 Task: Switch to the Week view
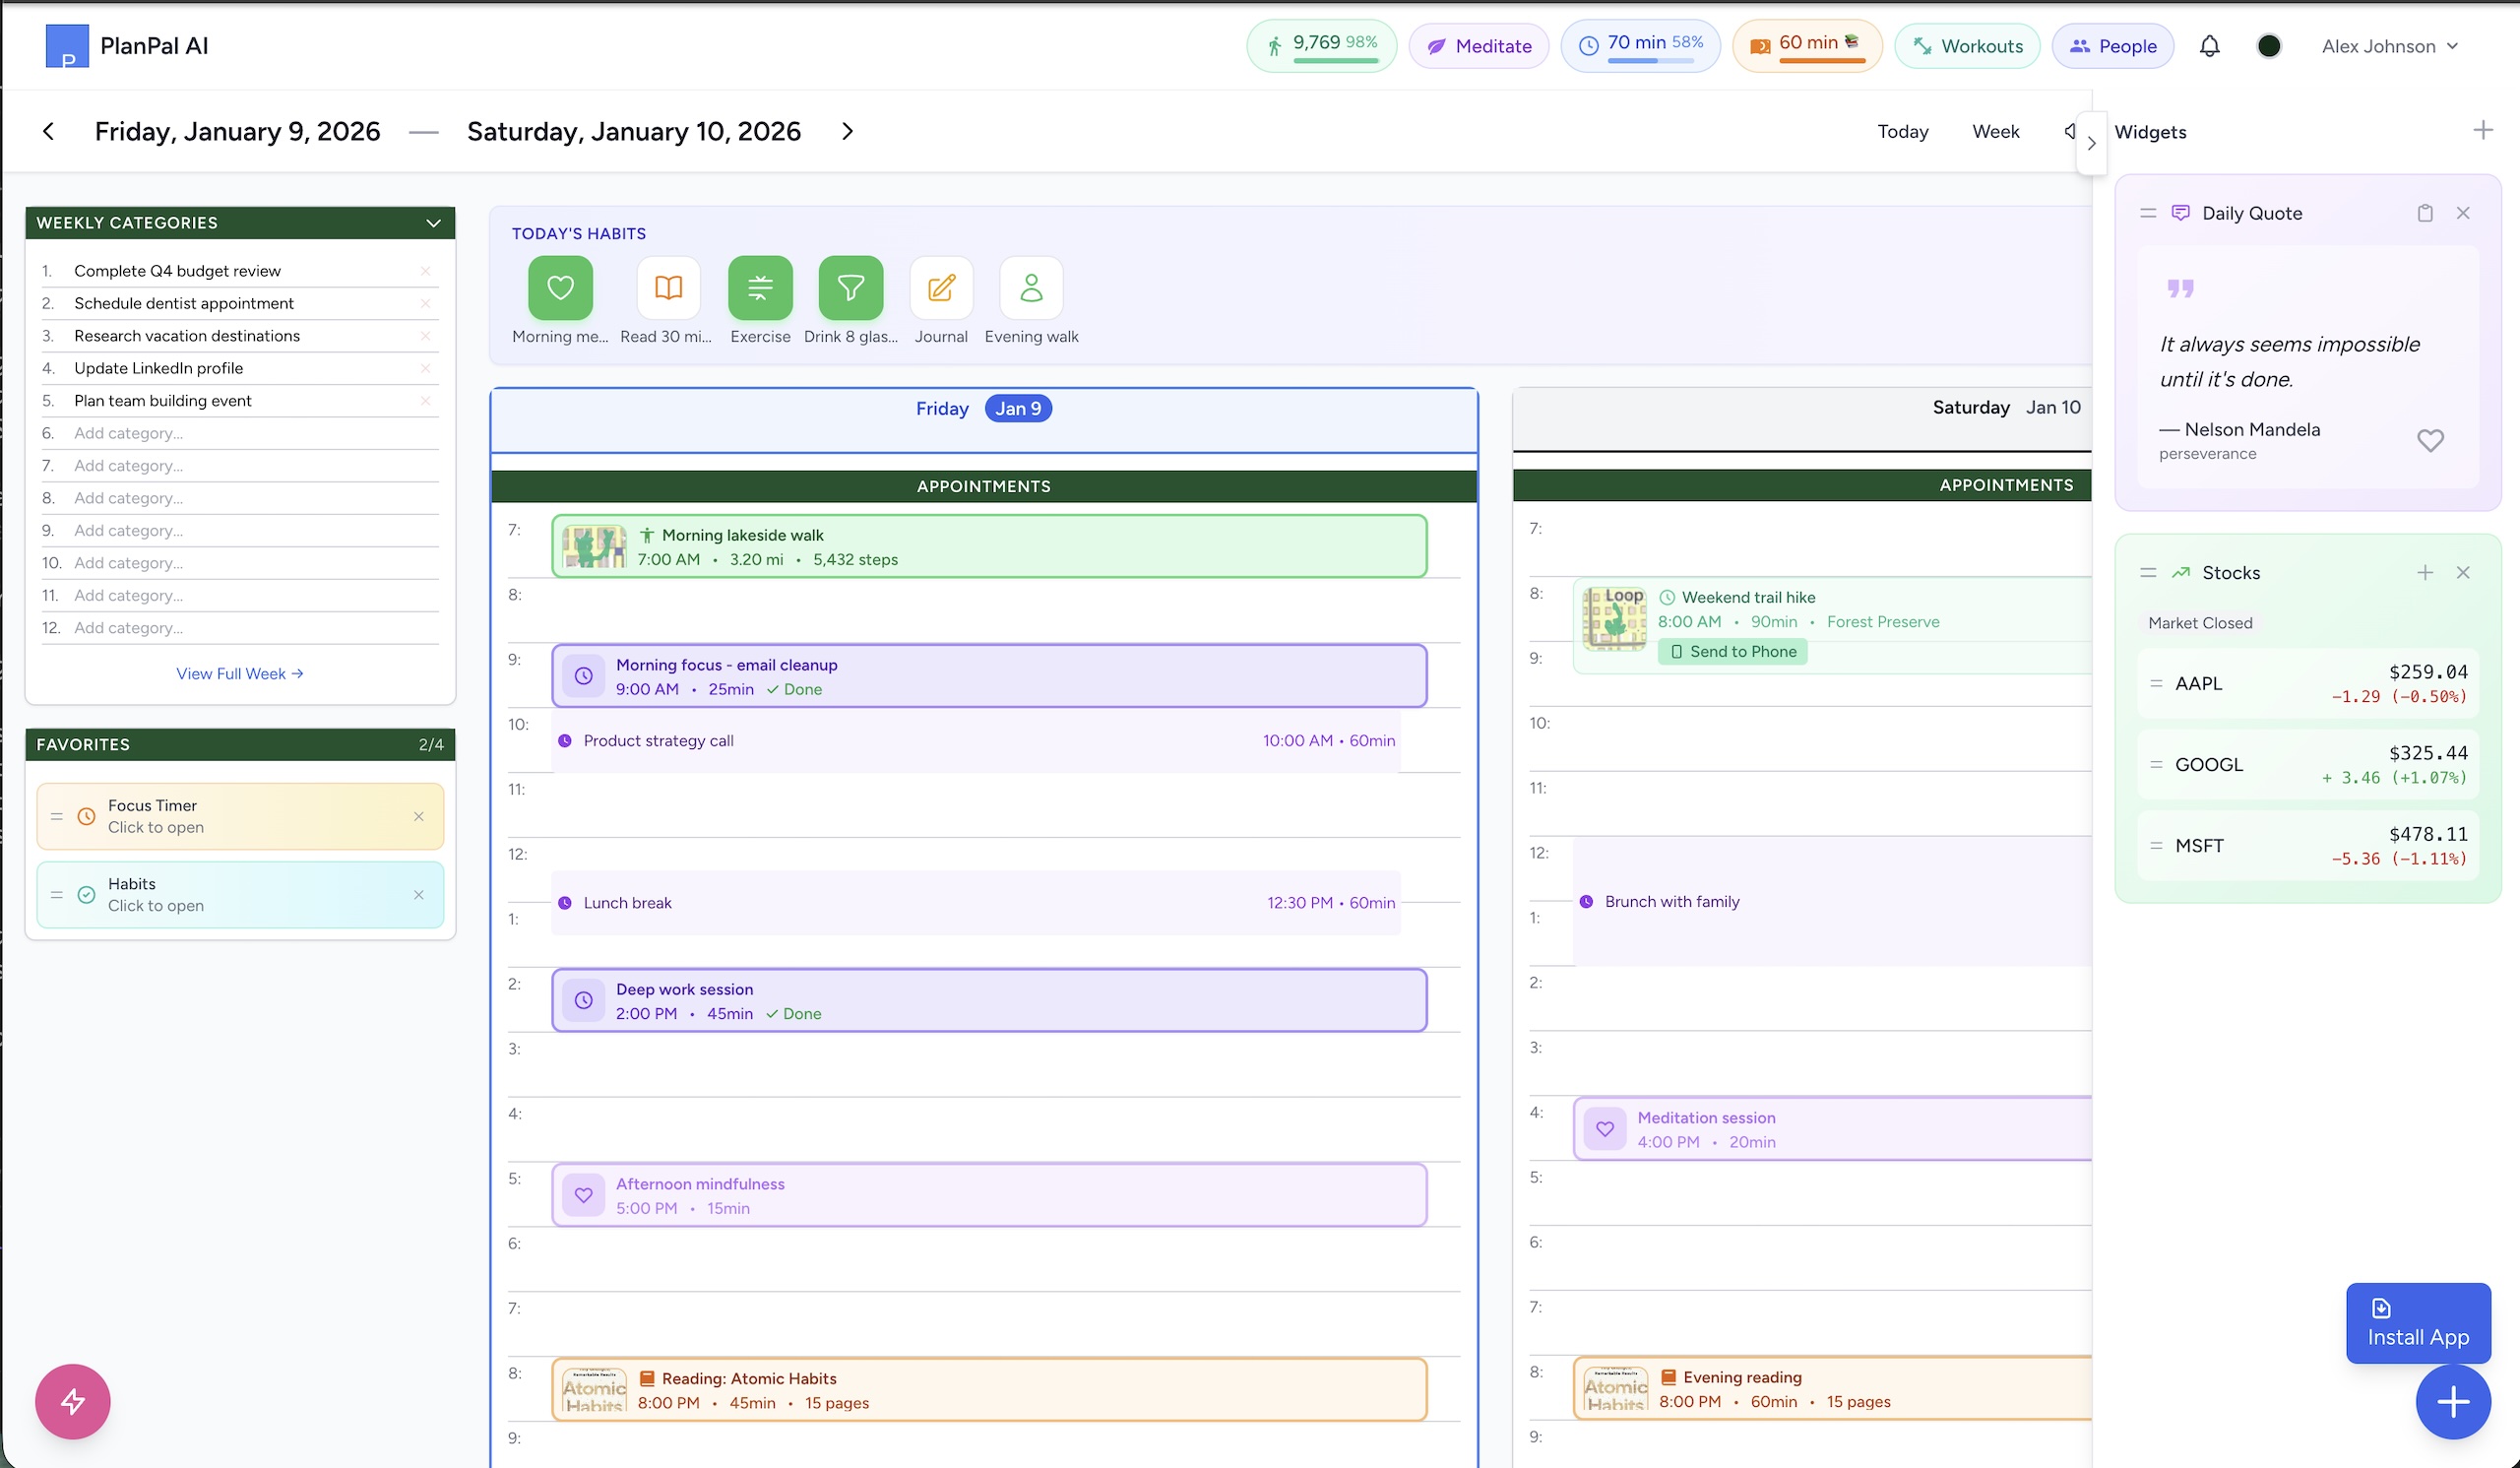1994,131
